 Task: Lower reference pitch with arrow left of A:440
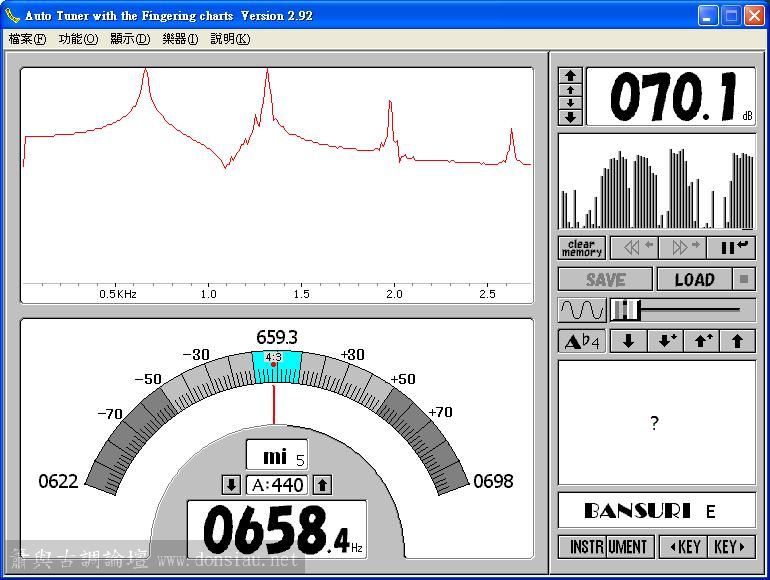(231, 485)
